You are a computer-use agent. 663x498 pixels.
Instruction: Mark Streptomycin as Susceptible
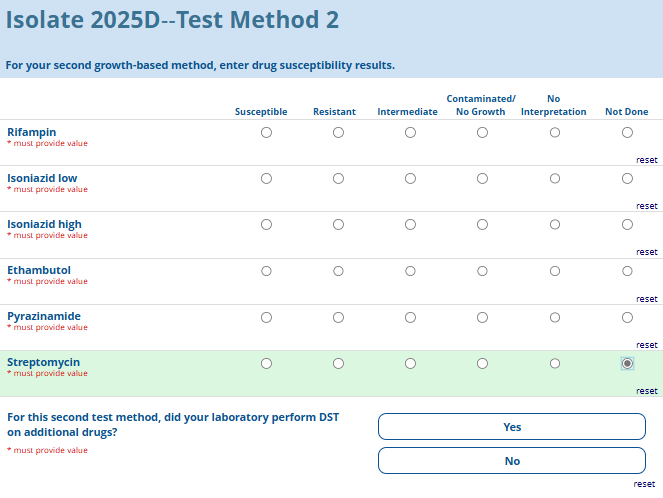pyautogui.click(x=266, y=363)
